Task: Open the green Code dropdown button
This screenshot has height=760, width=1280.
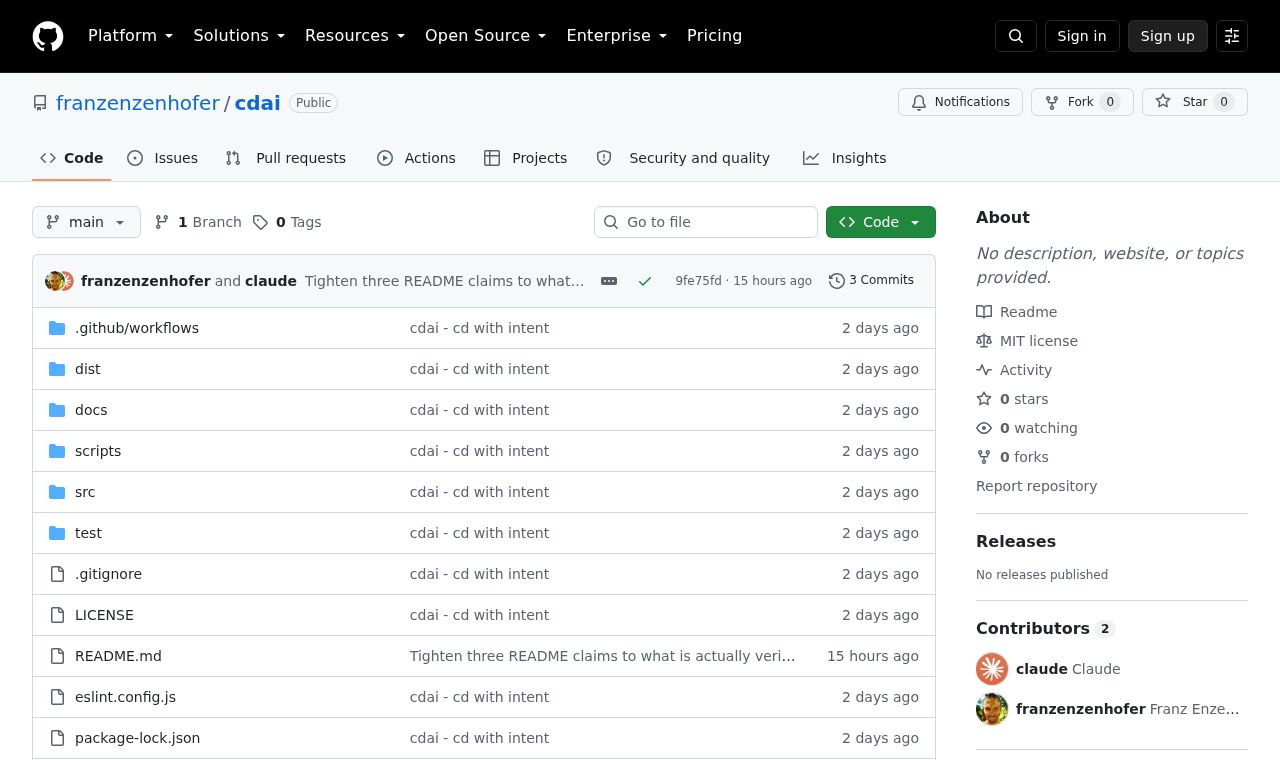Action: 881,222
